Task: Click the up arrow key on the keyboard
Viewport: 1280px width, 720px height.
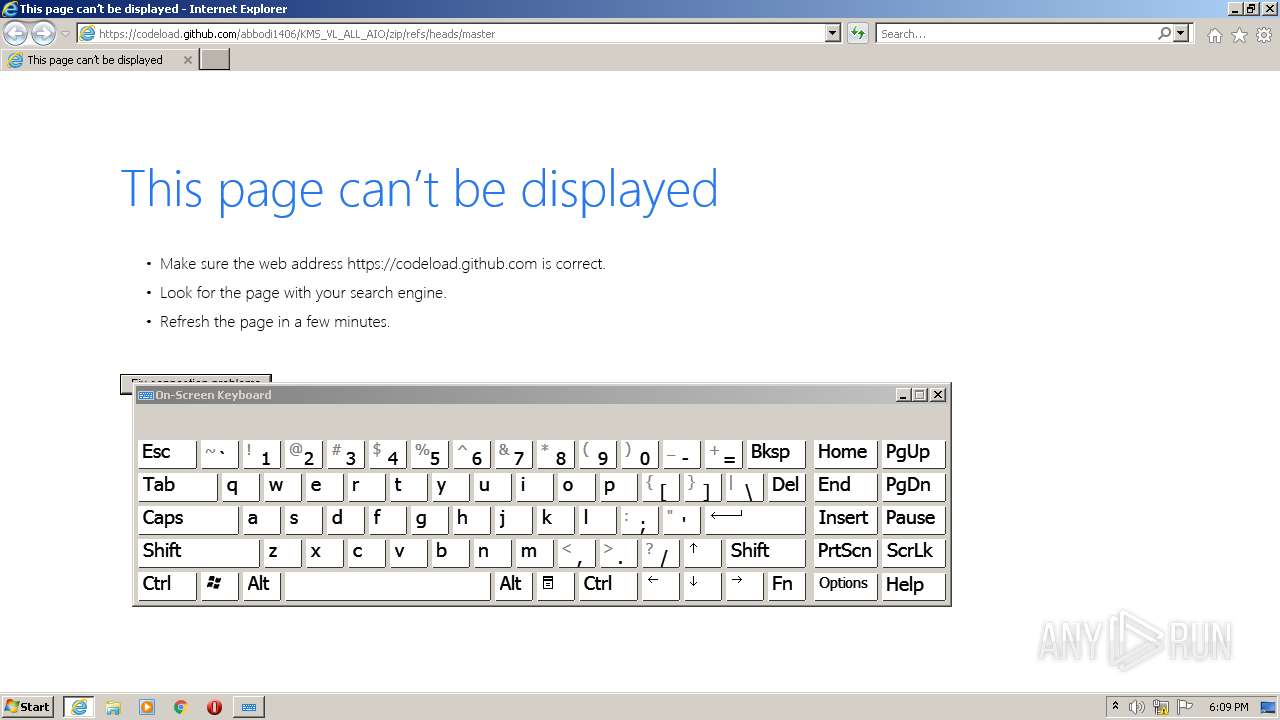Action: [702, 552]
